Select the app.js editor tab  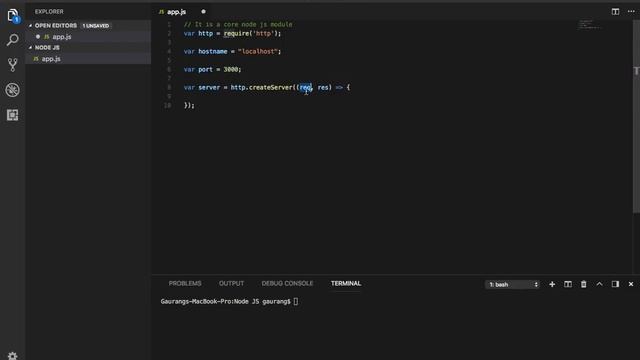coord(176,12)
